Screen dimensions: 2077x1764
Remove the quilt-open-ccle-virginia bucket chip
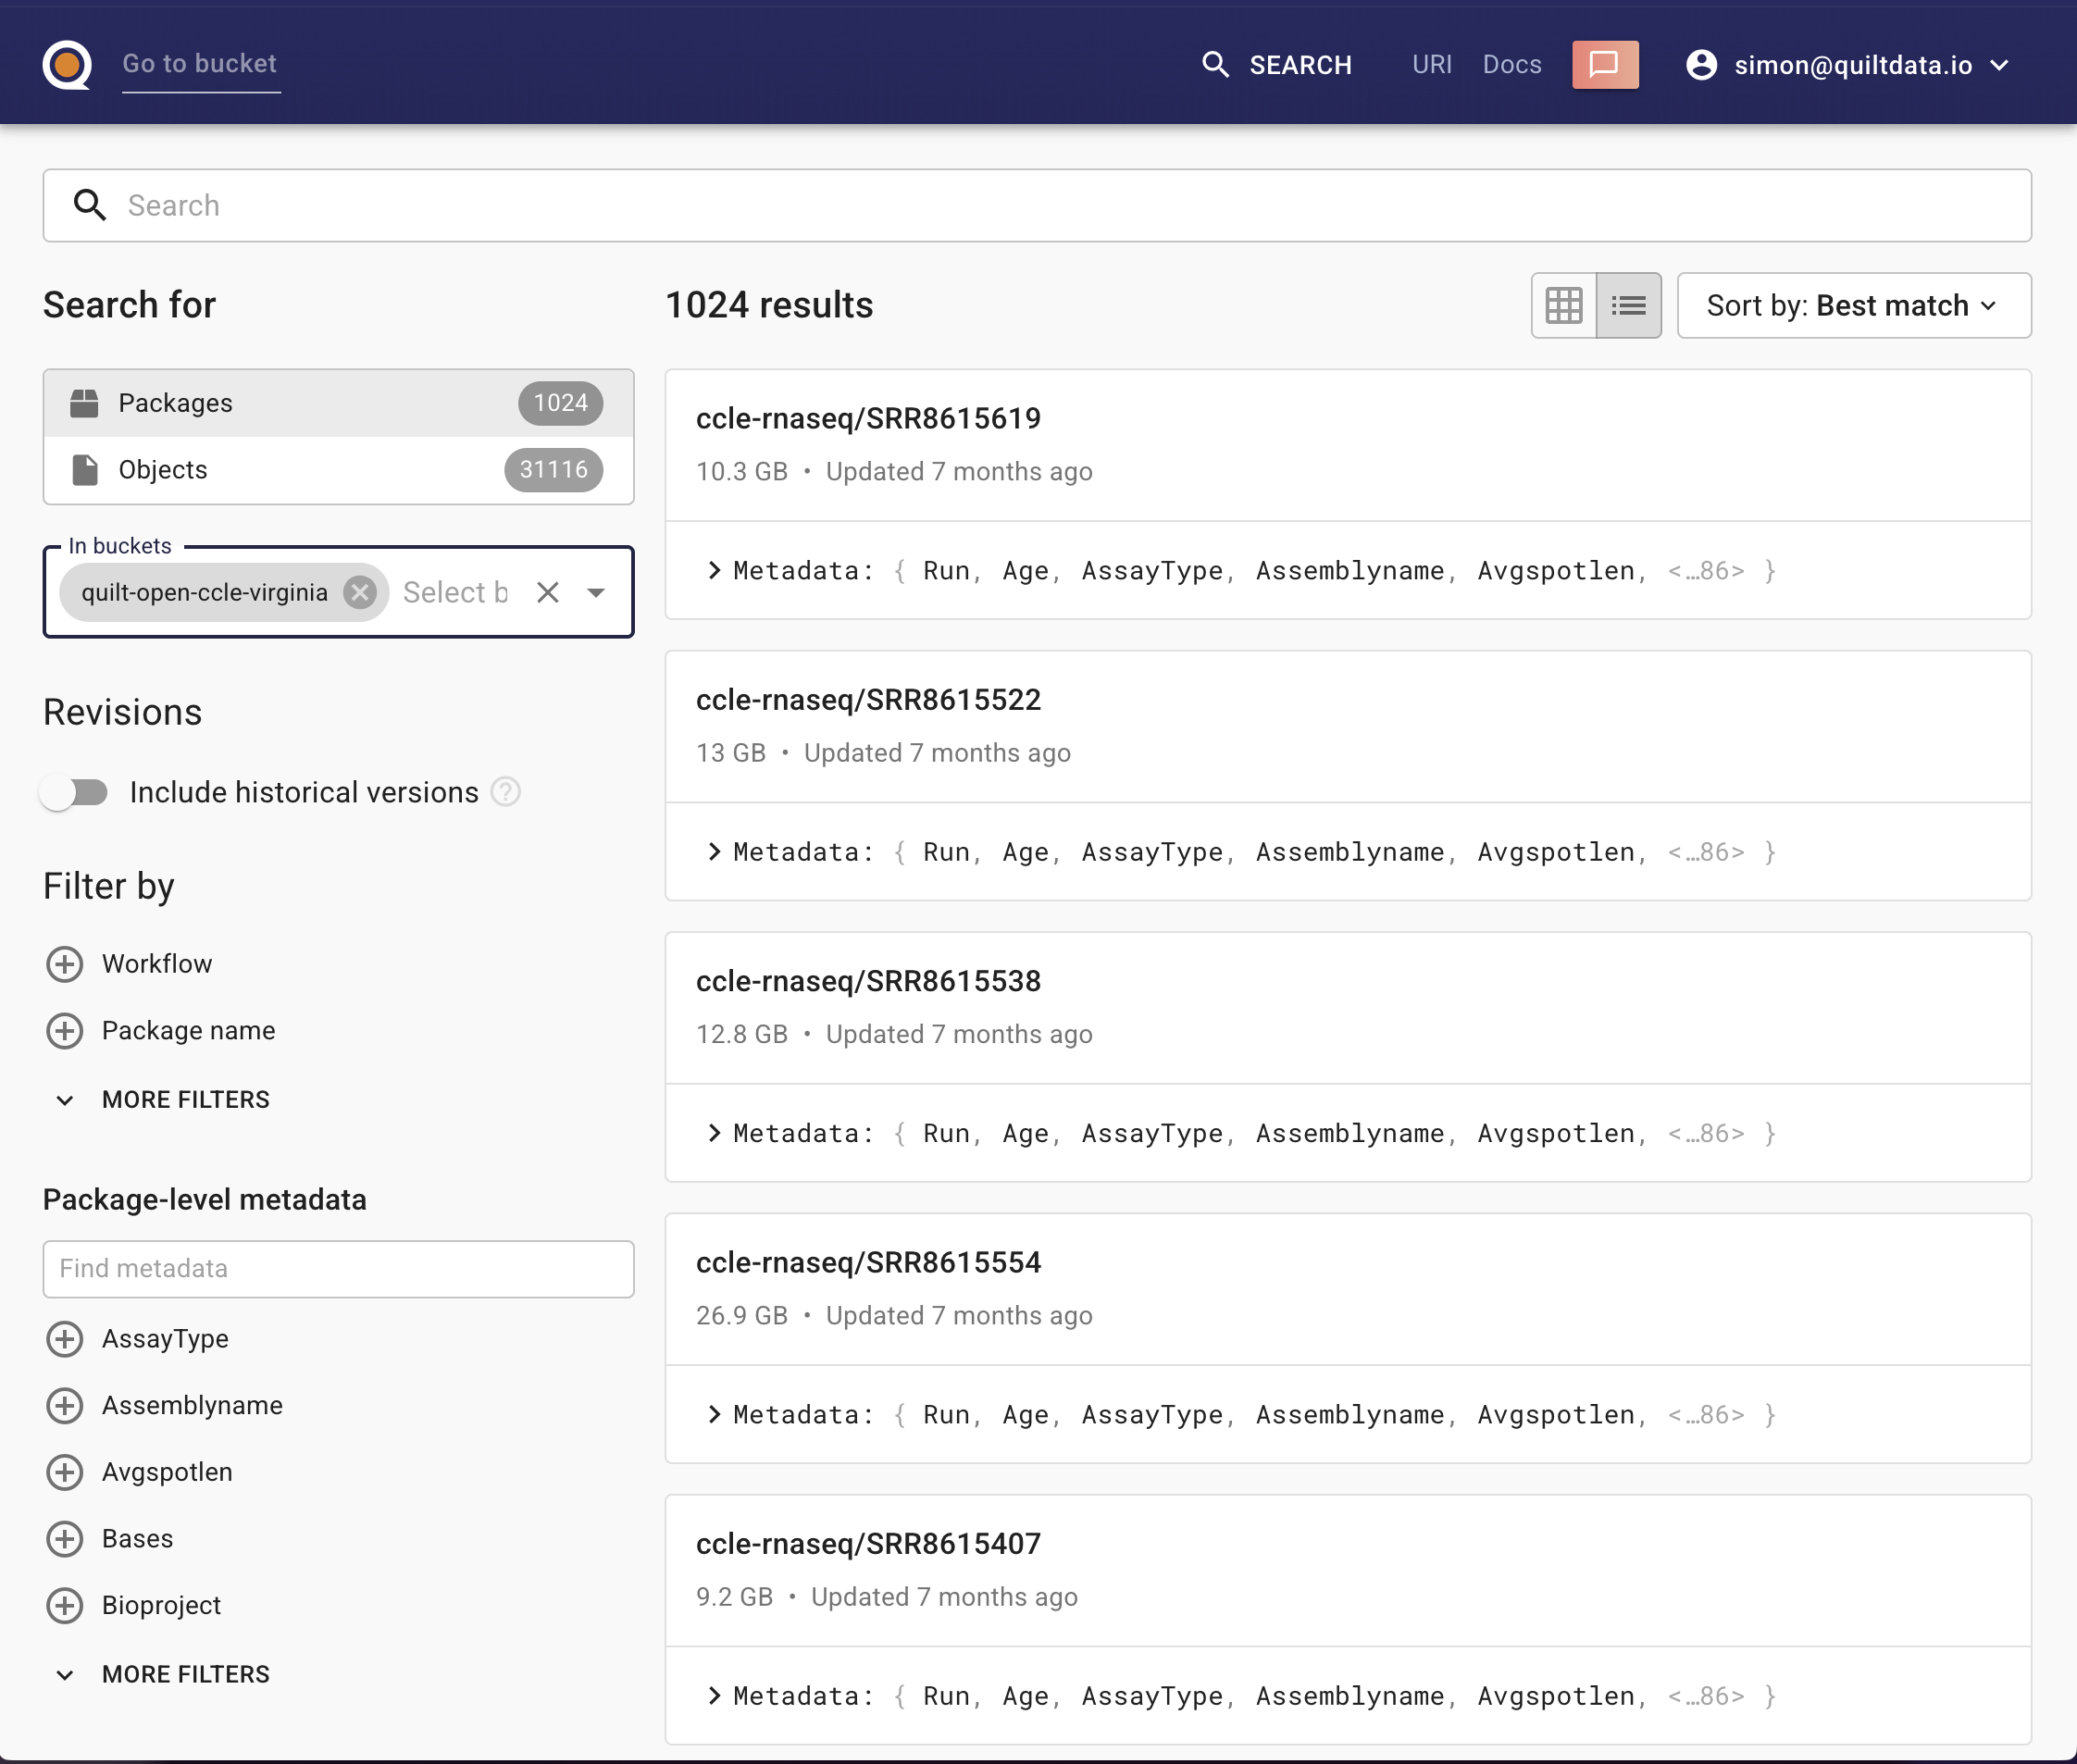coord(360,593)
